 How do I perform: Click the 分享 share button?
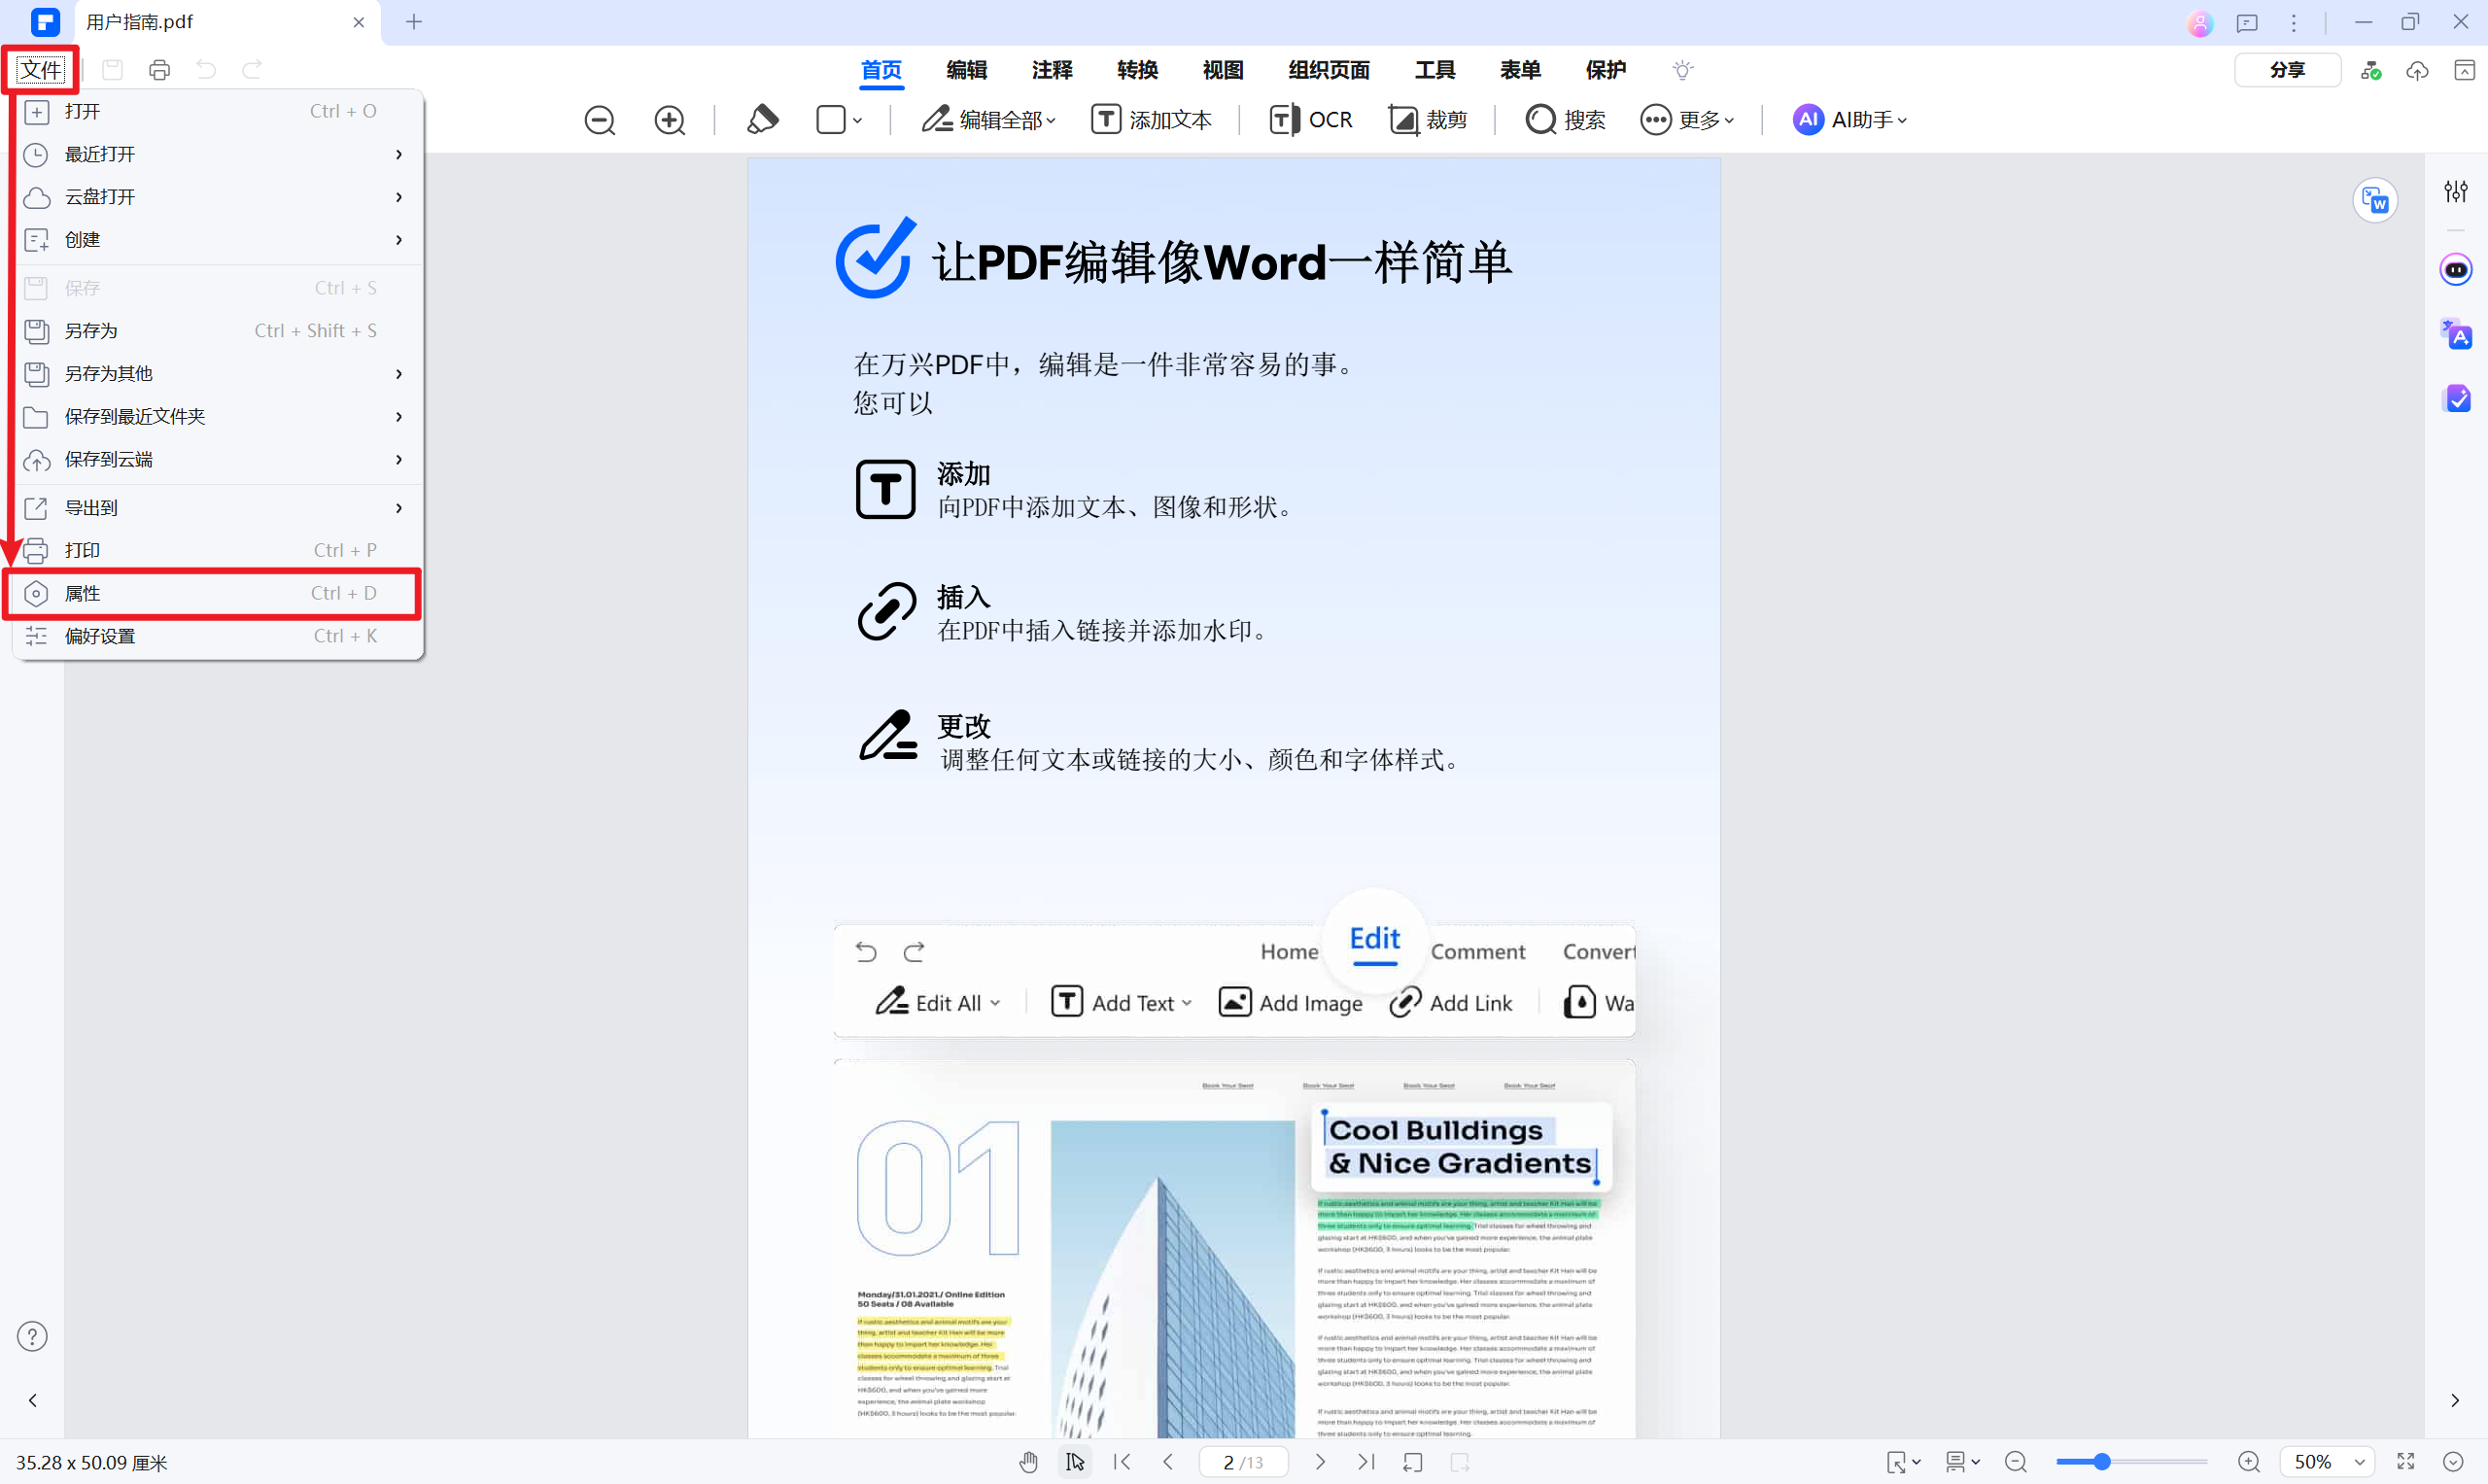(2288, 70)
